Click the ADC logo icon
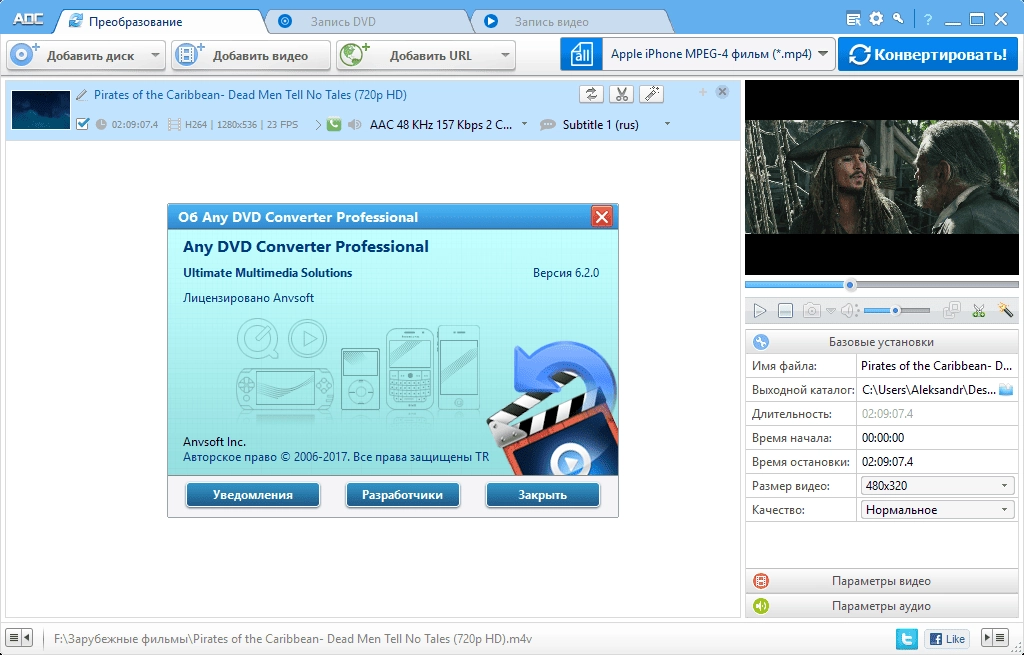 pyautogui.click(x=28, y=20)
